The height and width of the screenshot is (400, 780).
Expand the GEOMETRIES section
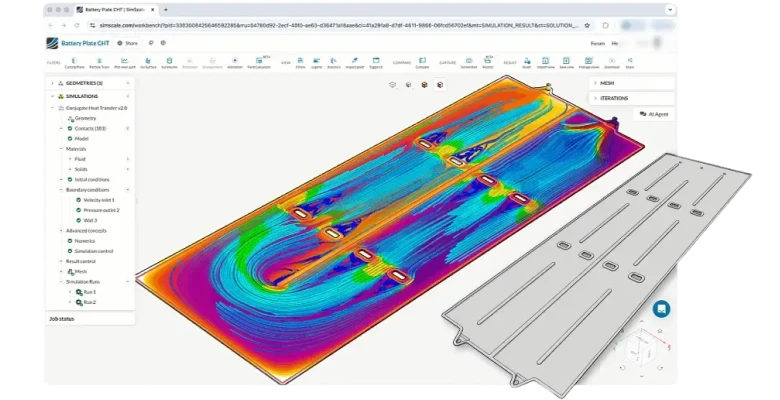pyautogui.click(x=52, y=83)
